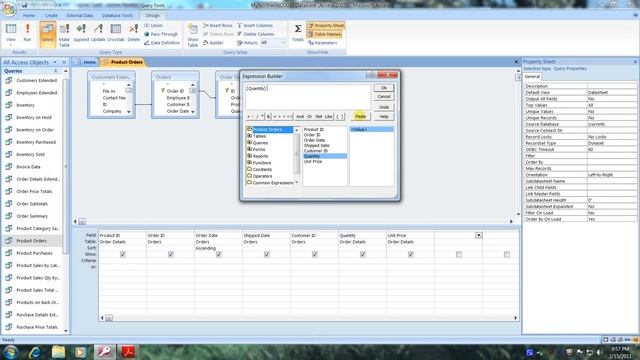Open Show Table in the ribbon

193,35
